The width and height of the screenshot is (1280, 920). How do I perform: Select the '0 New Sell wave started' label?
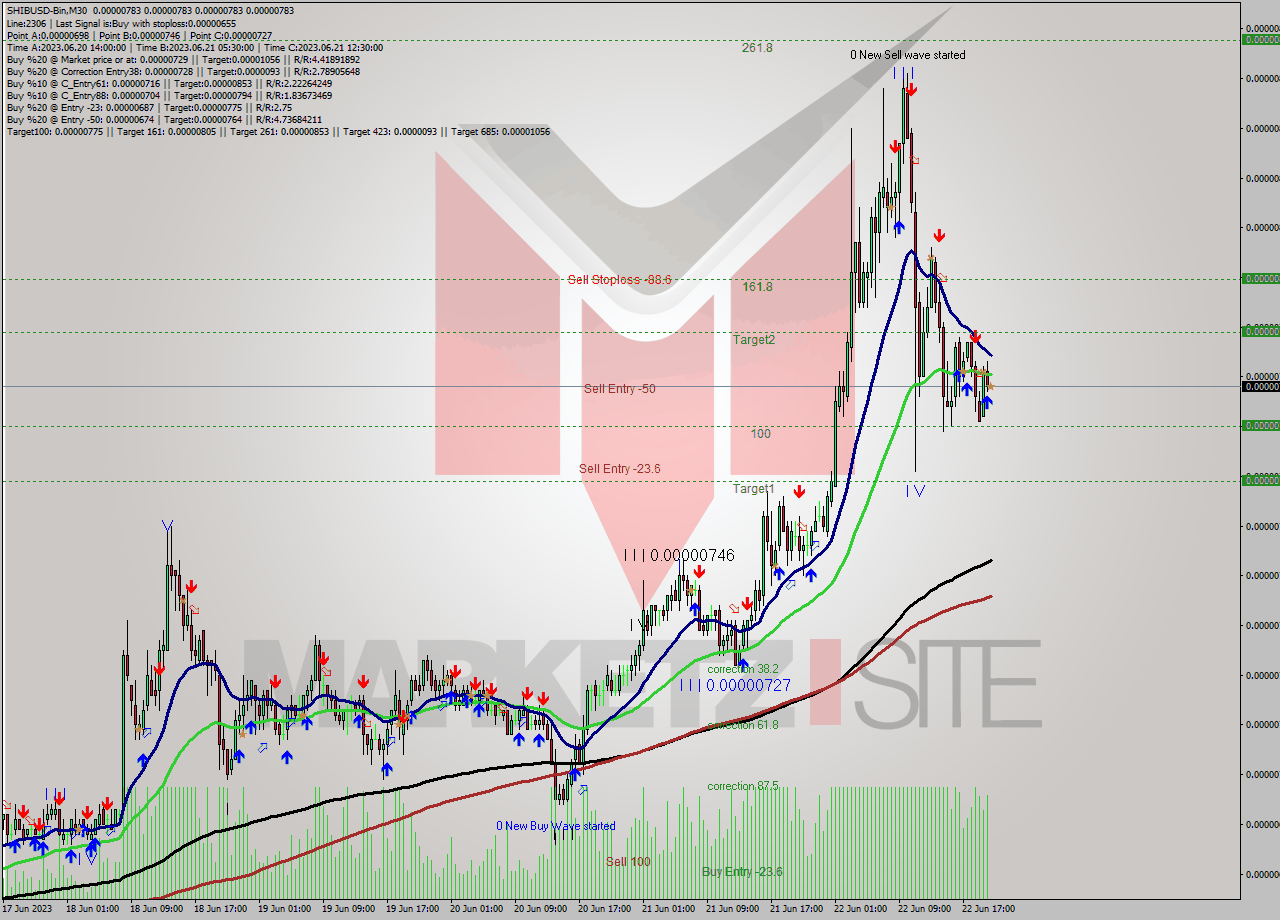click(908, 55)
